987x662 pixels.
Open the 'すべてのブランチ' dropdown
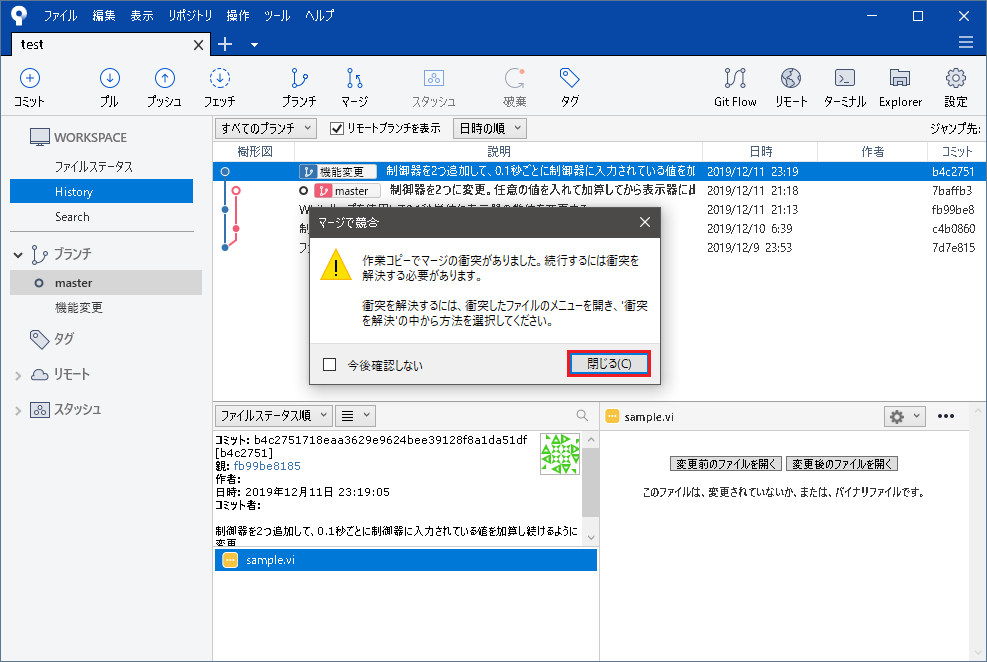(x=266, y=128)
